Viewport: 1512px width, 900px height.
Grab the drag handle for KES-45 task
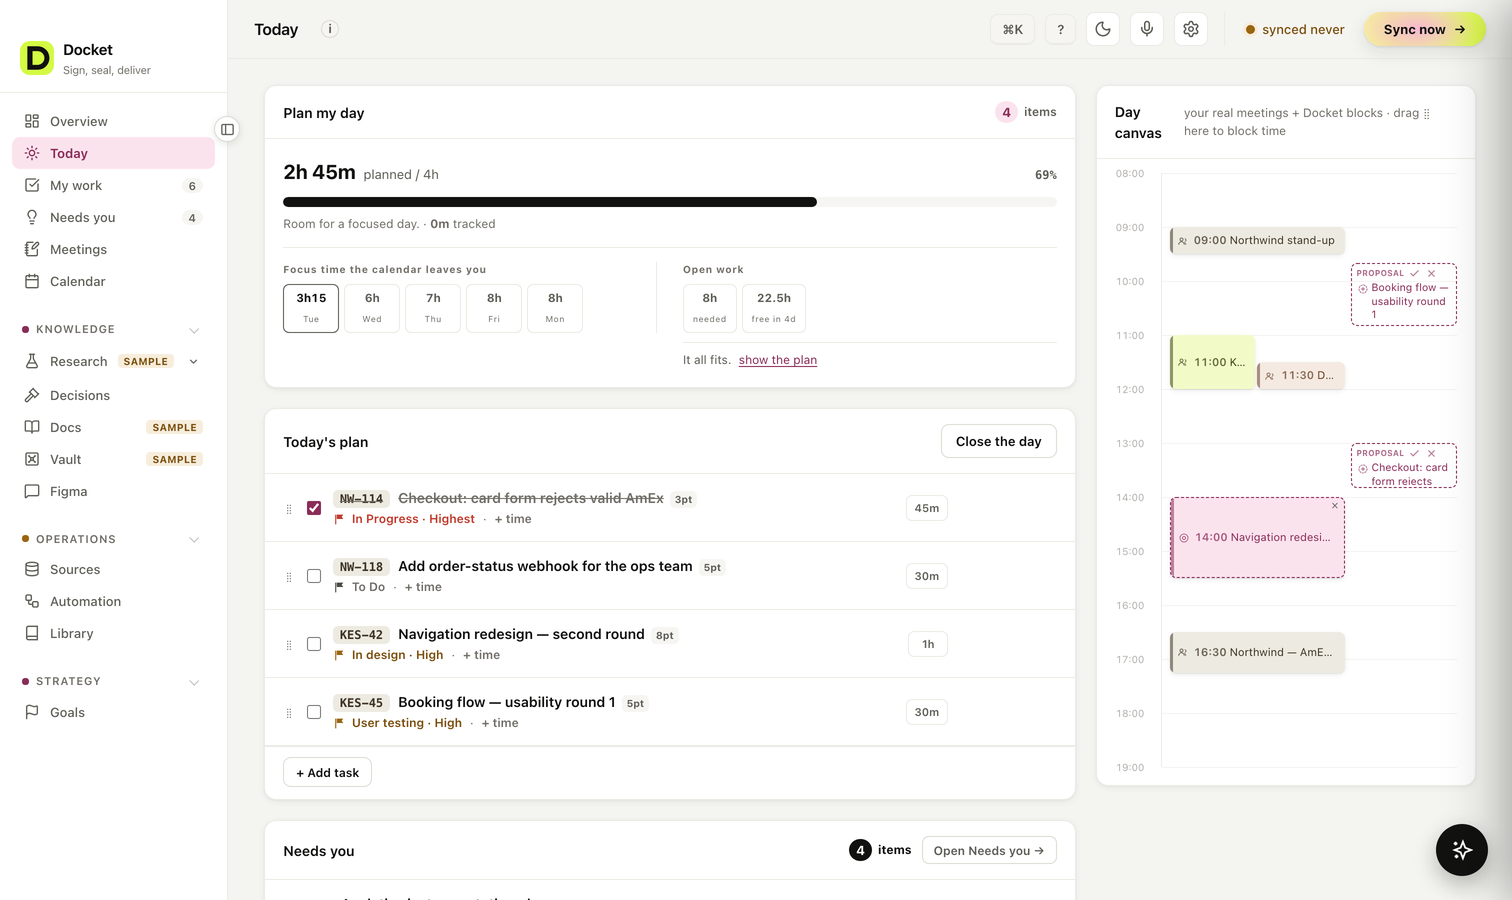tap(289, 713)
